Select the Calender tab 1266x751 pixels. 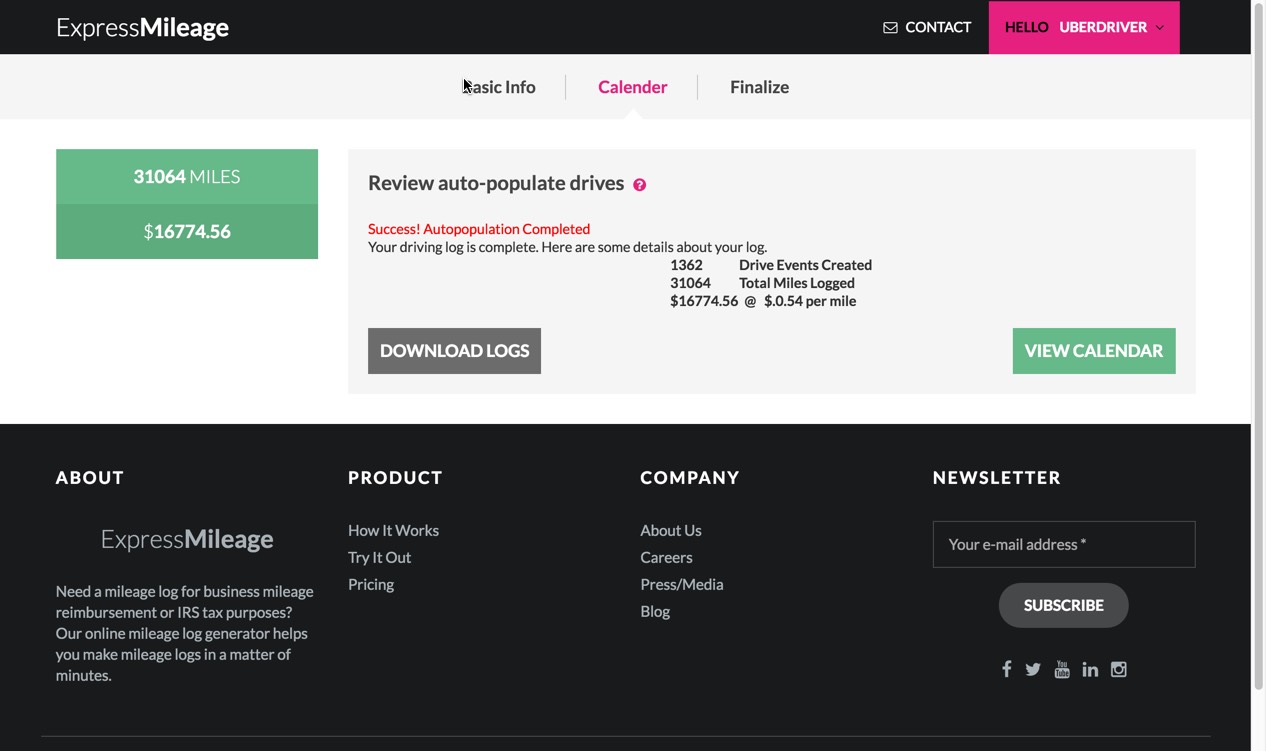click(632, 87)
